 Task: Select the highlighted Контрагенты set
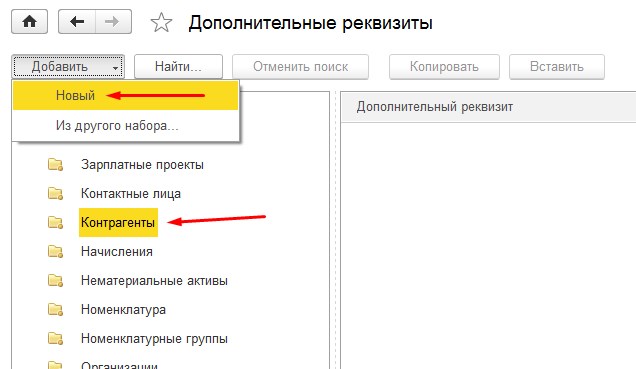(x=118, y=222)
